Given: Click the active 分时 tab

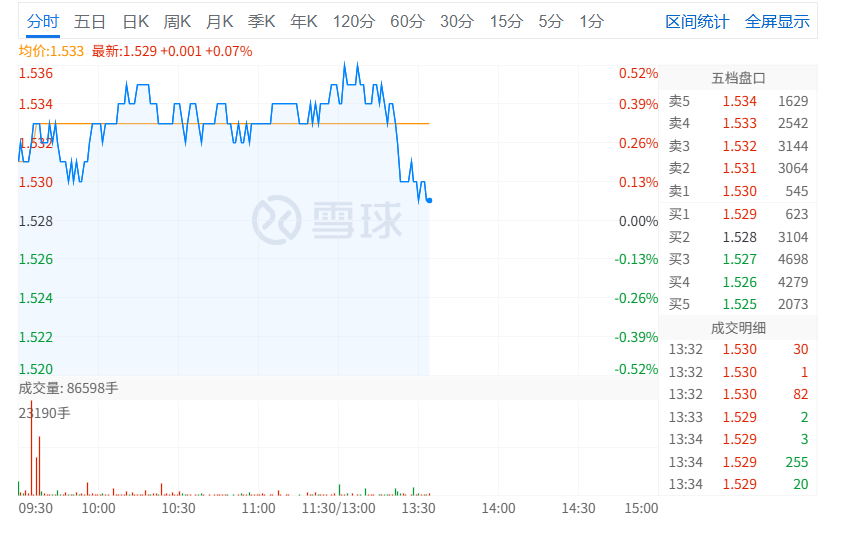Looking at the screenshot, I should [x=43, y=21].
